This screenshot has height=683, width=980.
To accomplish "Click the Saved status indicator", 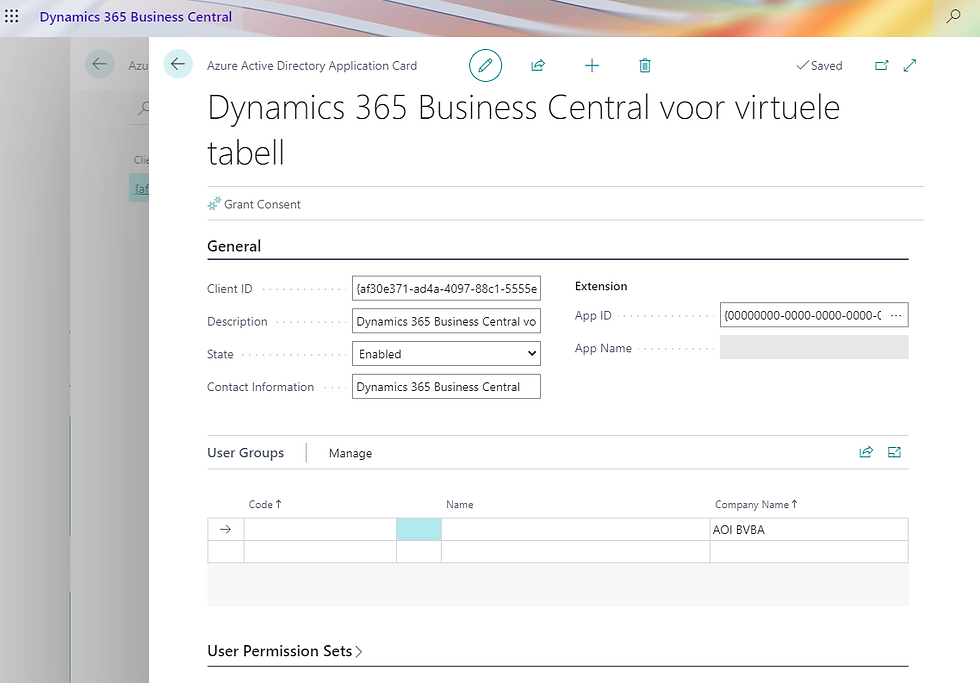I will coord(819,66).
